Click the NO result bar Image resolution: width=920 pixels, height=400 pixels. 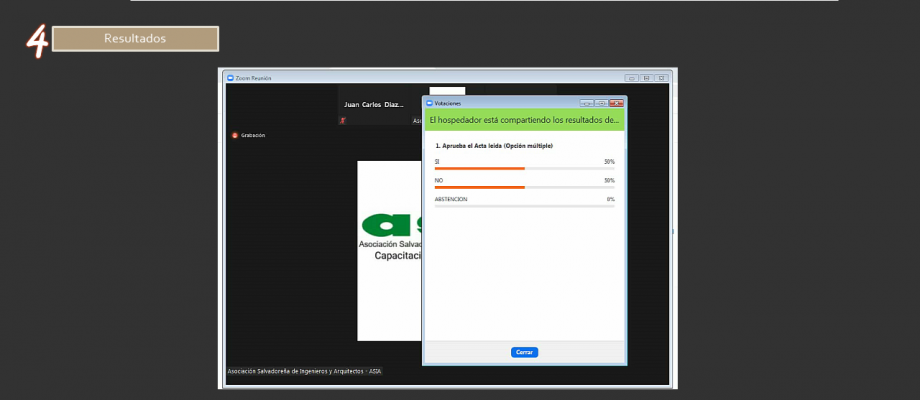pyautogui.click(x=525, y=187)
